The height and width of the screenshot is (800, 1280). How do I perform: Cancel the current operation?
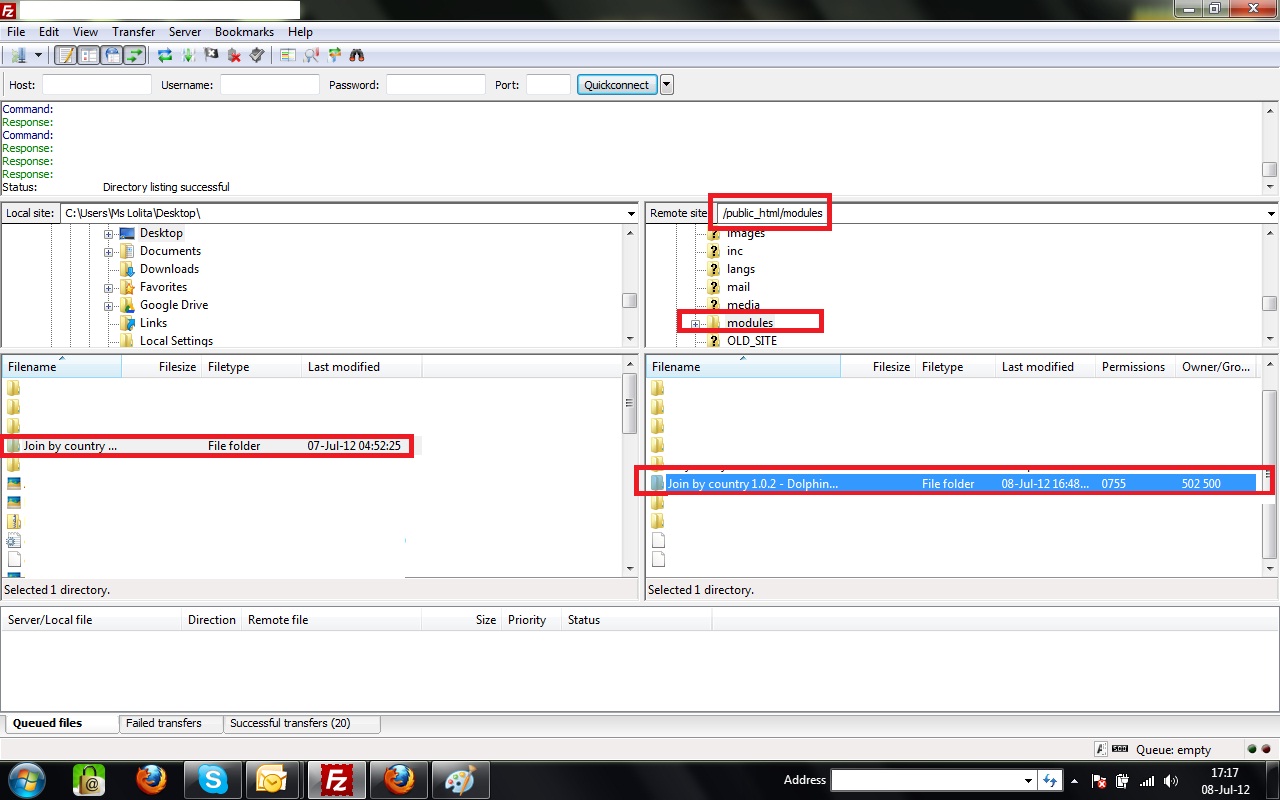tap(211, 56)
